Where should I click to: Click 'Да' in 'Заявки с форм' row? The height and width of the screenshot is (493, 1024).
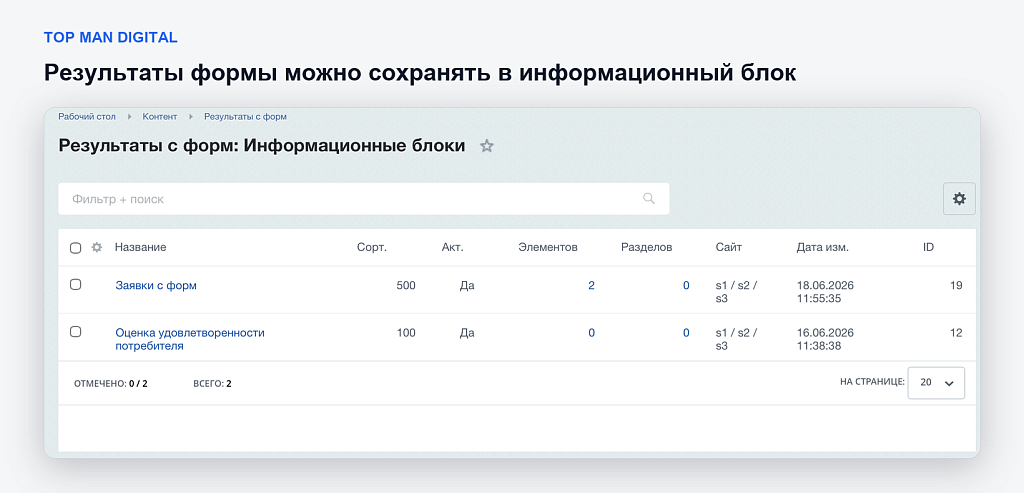(467, 285)
